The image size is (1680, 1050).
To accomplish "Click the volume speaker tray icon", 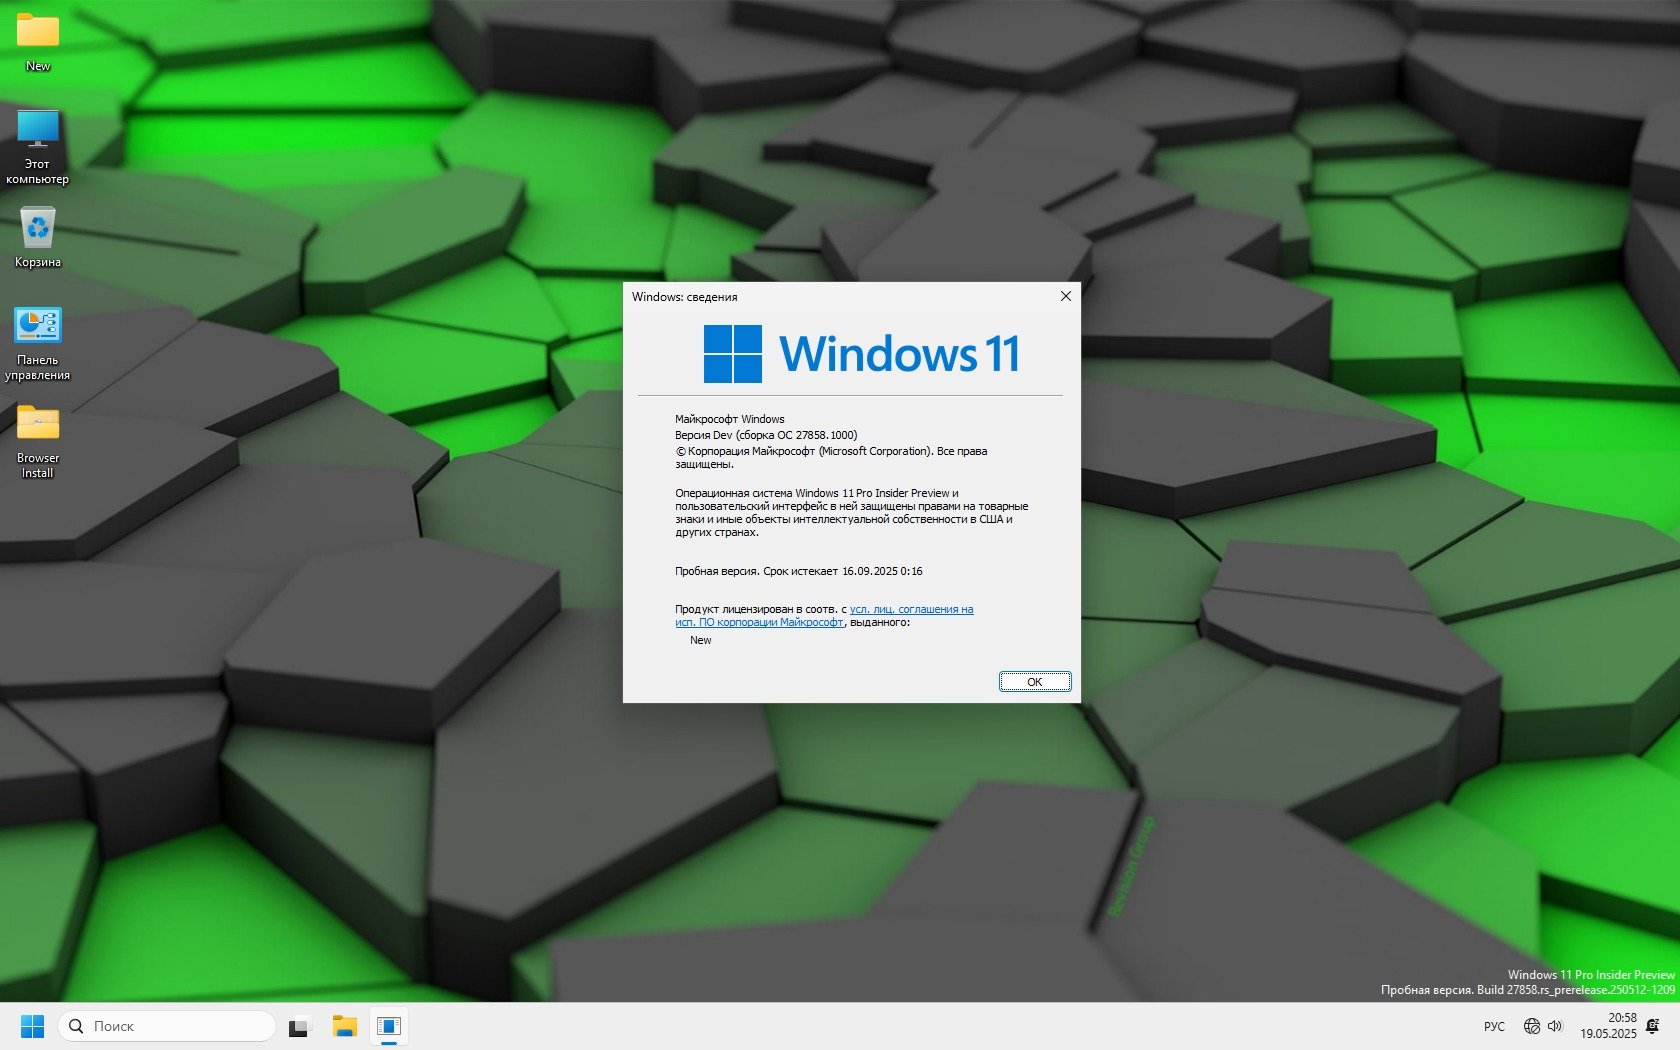I will click(1555, 1026).
